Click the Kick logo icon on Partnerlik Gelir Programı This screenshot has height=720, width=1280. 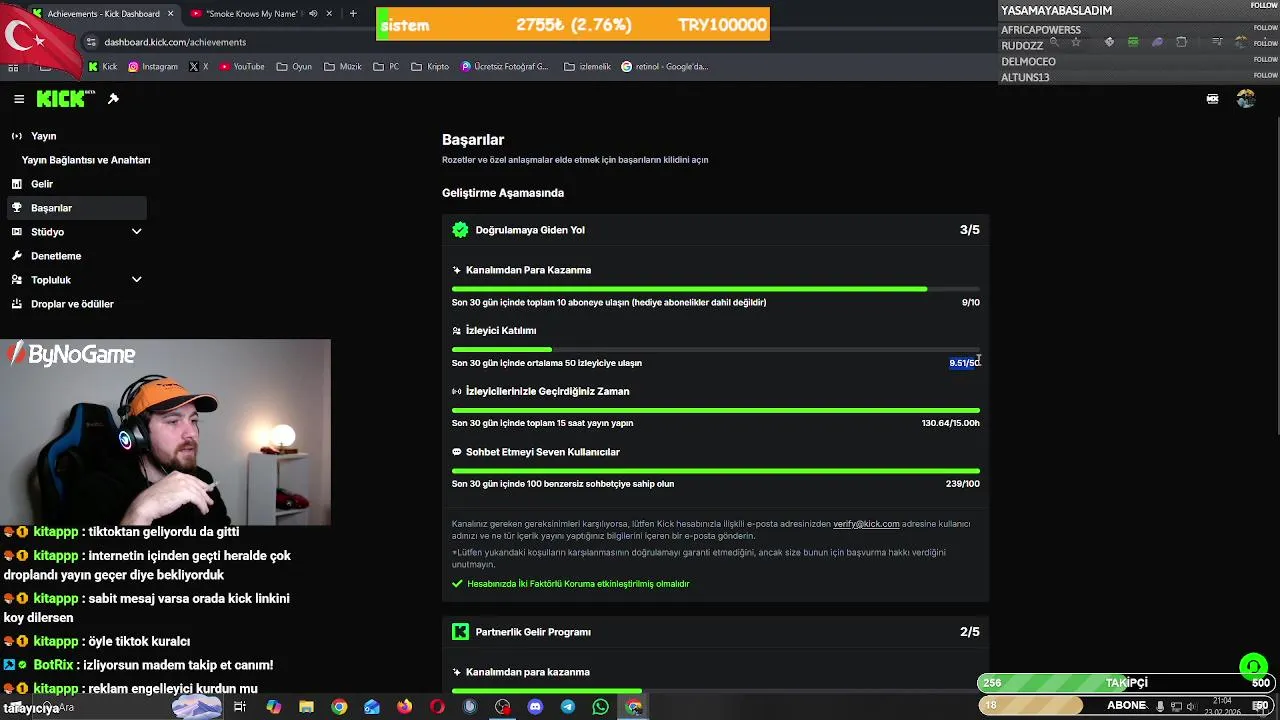tap(460, 632)
